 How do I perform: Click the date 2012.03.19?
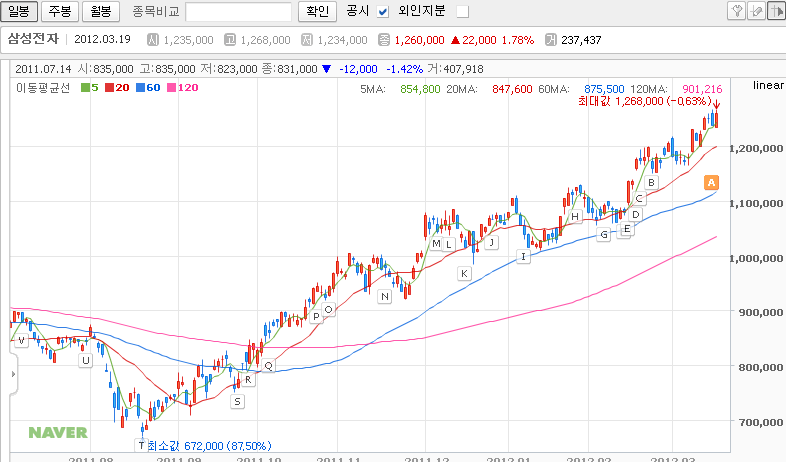(x=102, y=40)
